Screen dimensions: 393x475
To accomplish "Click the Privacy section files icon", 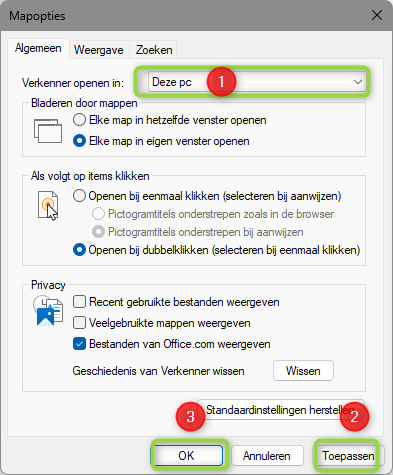I will click(48, 311).
